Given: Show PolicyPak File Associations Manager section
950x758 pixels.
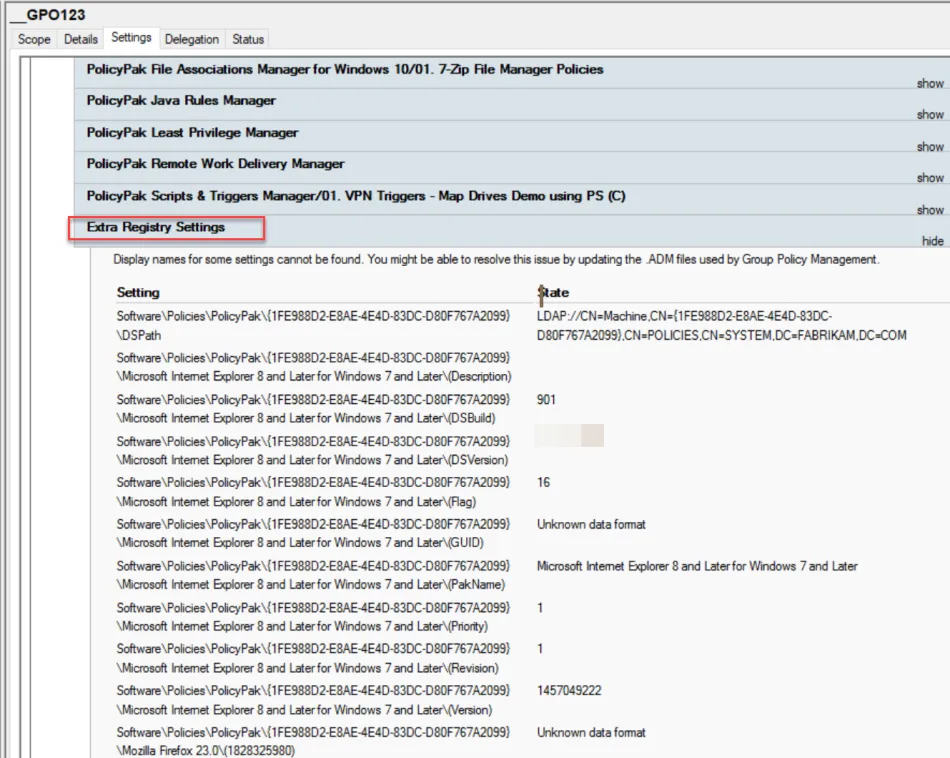Looking at the screenshot, I should (x=929, y=83).
